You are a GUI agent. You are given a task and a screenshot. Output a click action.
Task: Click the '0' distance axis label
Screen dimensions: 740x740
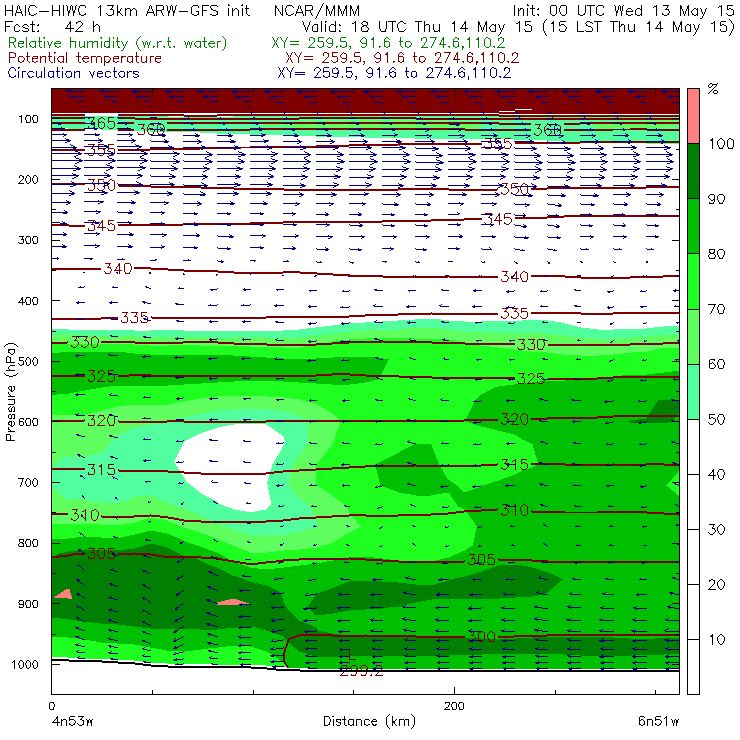coord(52,706)
